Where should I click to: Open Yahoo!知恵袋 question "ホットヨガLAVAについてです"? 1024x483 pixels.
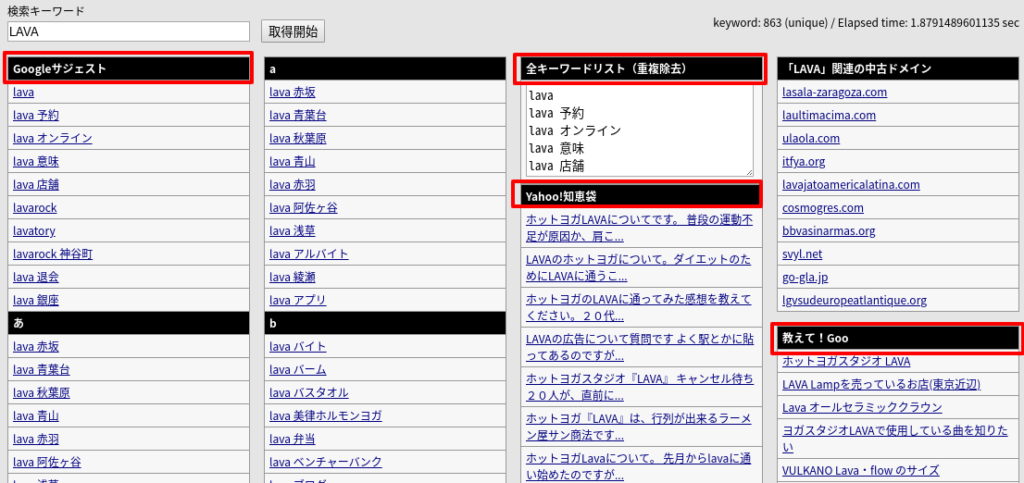click(639, 228)
